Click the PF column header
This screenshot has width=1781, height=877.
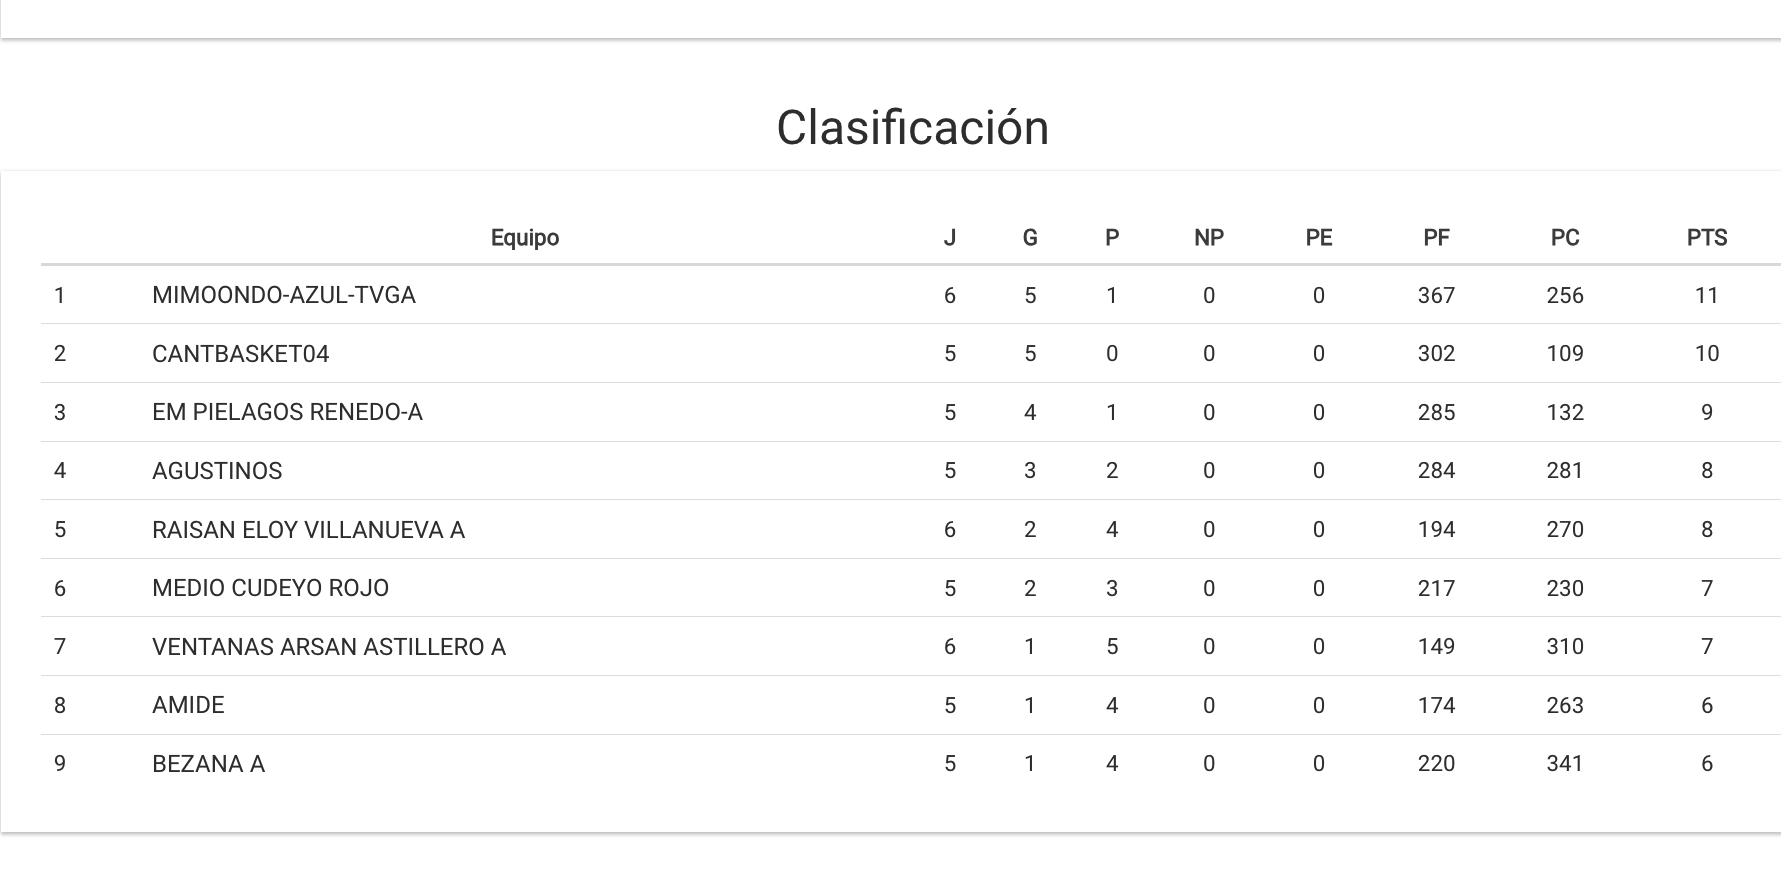1436,238
